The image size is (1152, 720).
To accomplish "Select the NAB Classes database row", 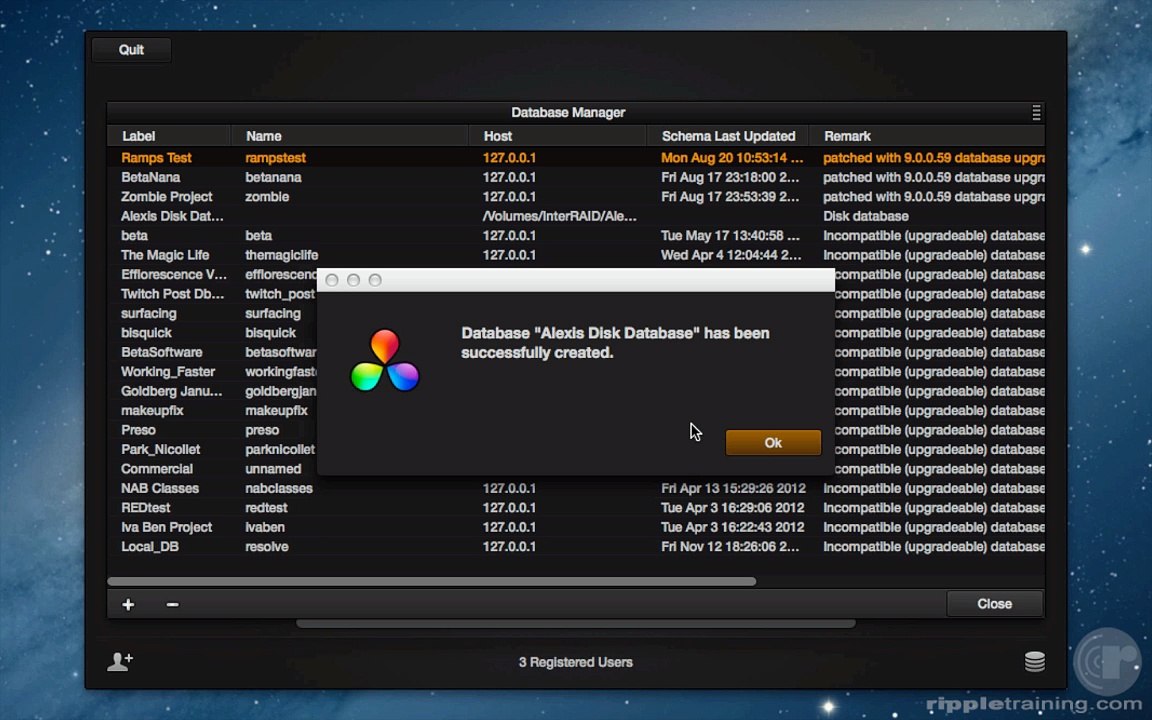I will [576, 489].
